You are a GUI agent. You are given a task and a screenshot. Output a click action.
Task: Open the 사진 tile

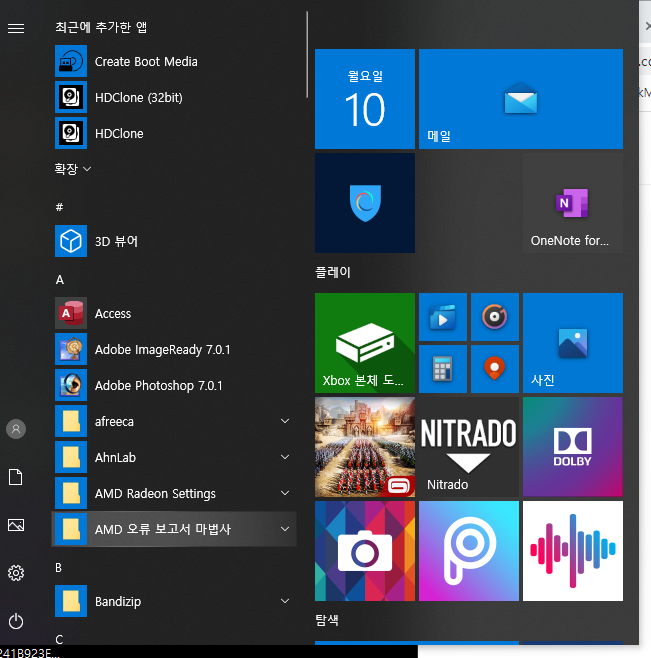[x=573, y=343]
